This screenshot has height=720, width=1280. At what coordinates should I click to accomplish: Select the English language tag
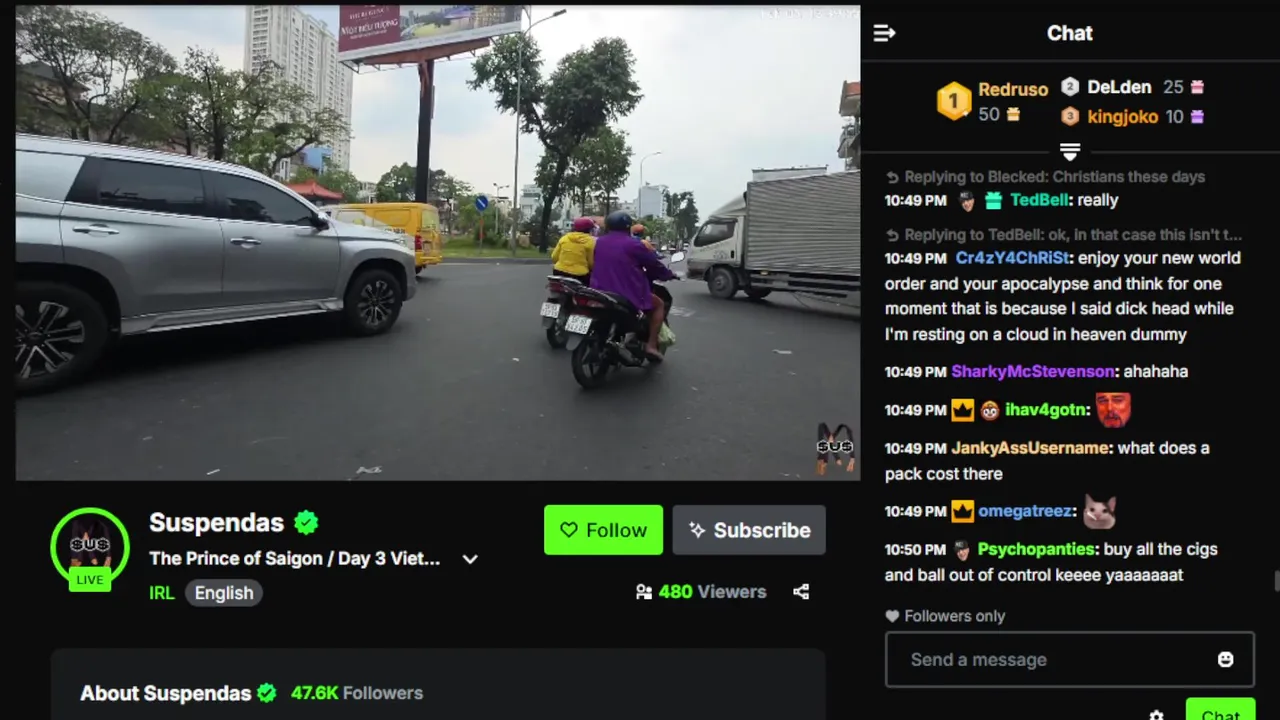(224, 593)
